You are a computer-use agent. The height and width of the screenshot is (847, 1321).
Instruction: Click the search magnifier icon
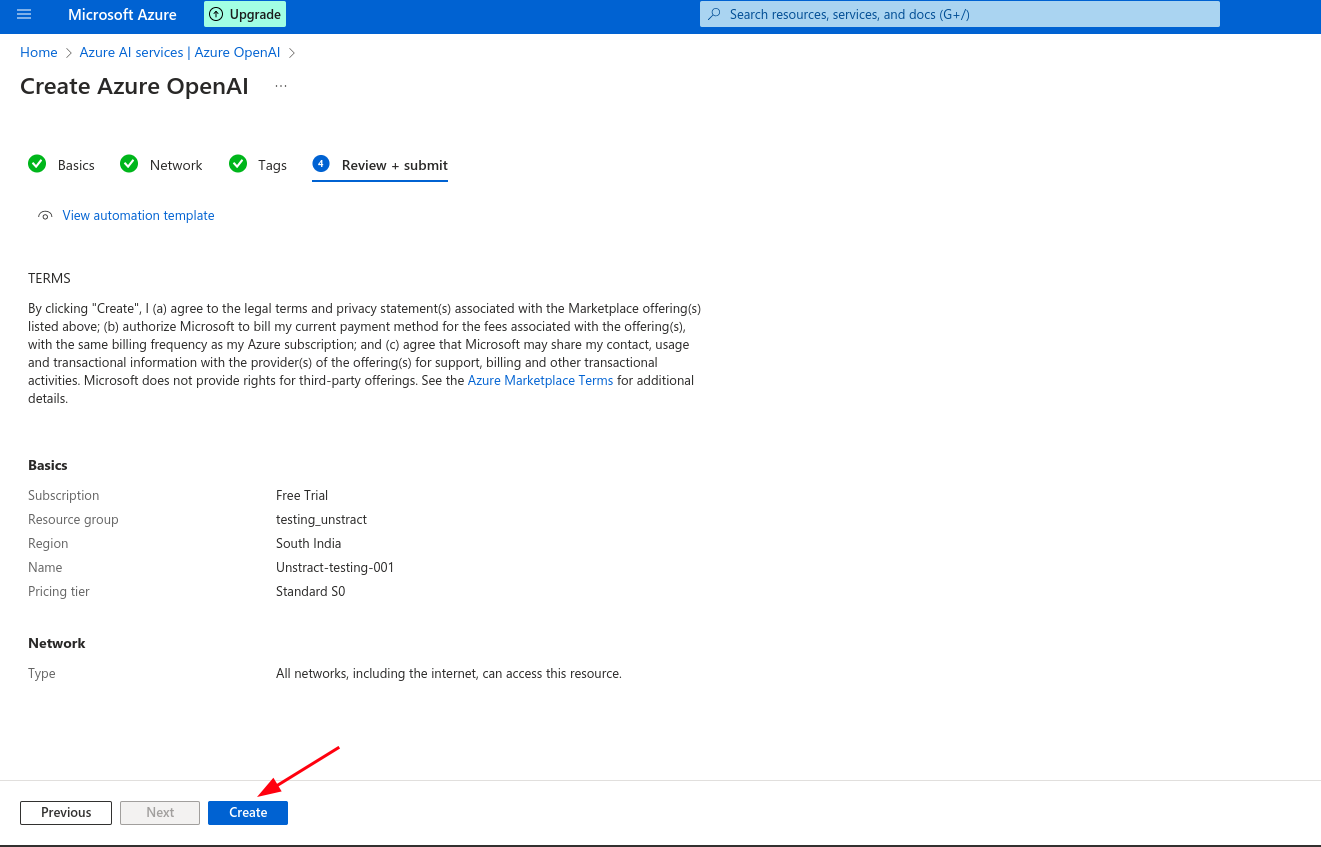pos(714,14)
